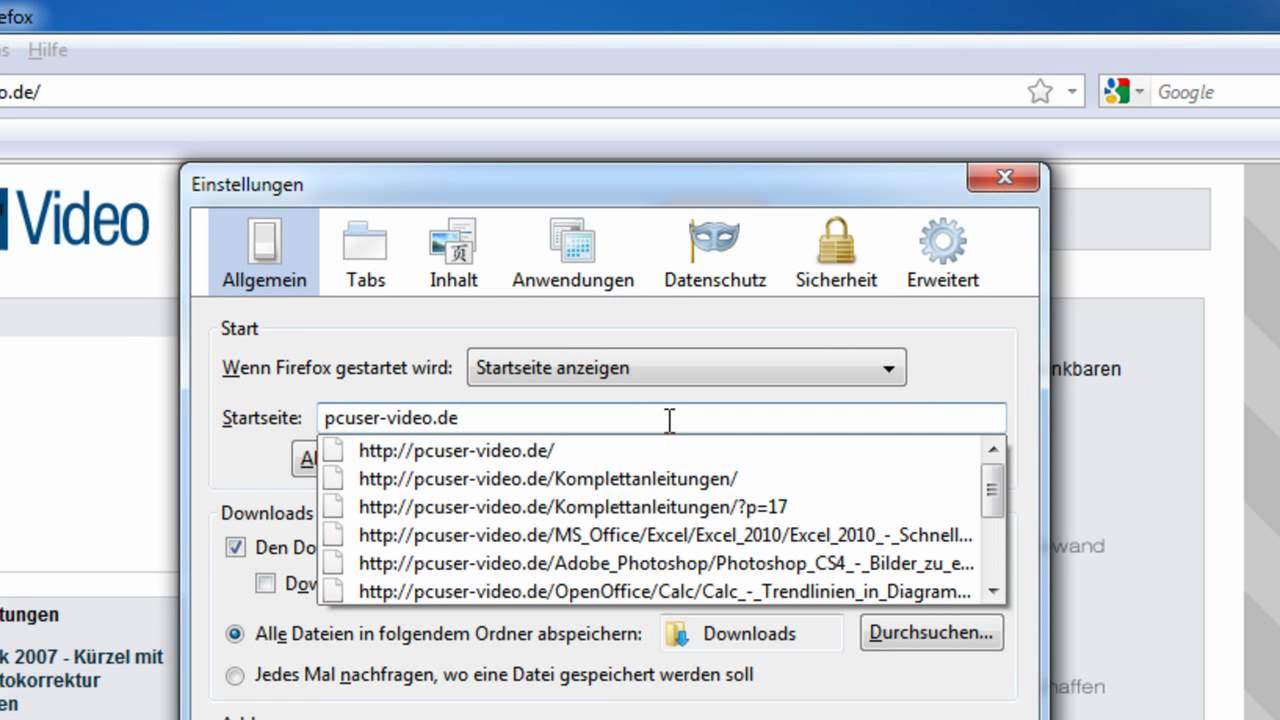Close the Einstellungen dialog

(1004, 178)
